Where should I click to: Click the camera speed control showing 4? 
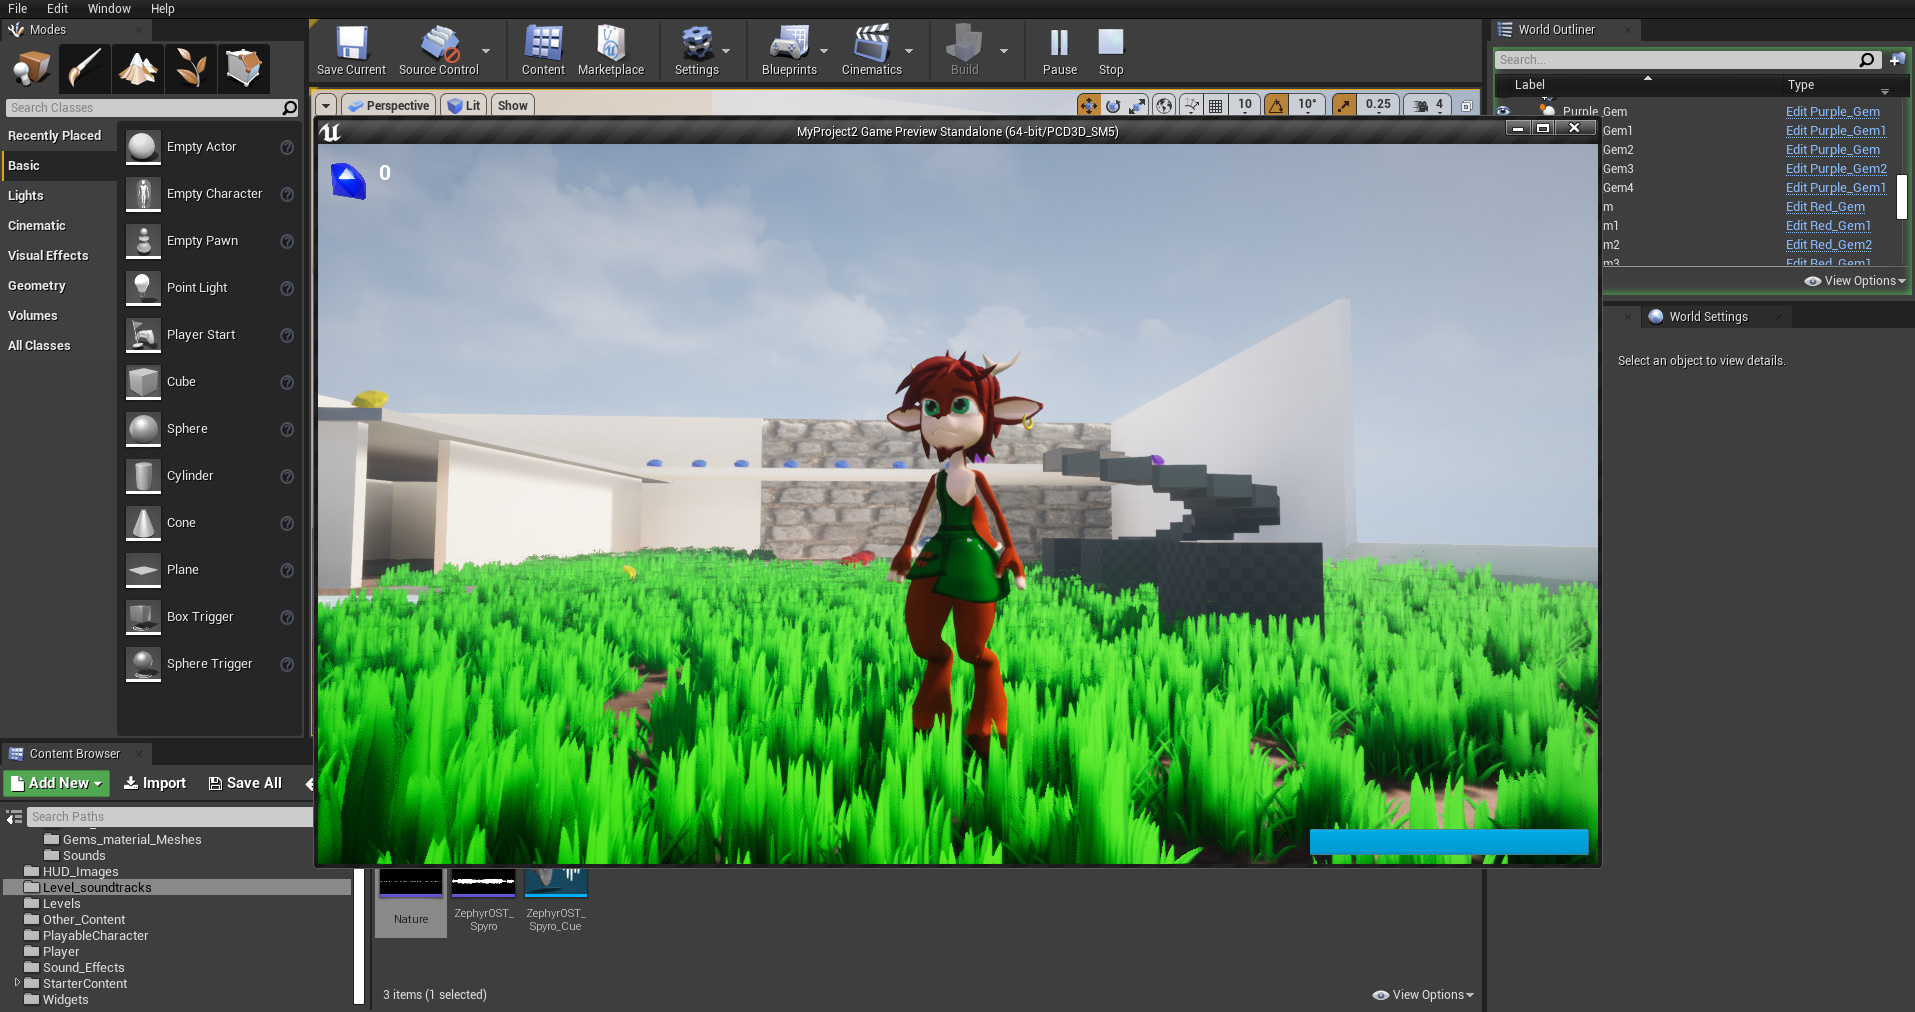click(1428, 104)
